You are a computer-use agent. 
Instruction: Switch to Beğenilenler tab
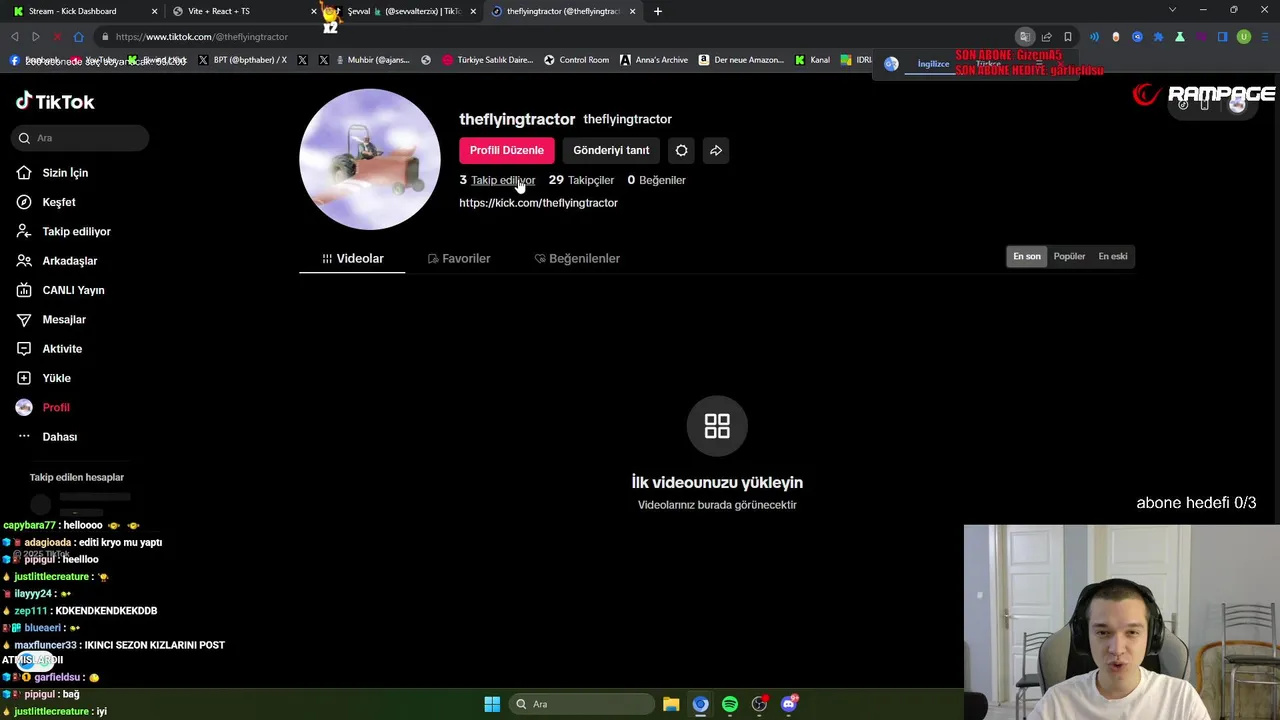click(577, 258)
